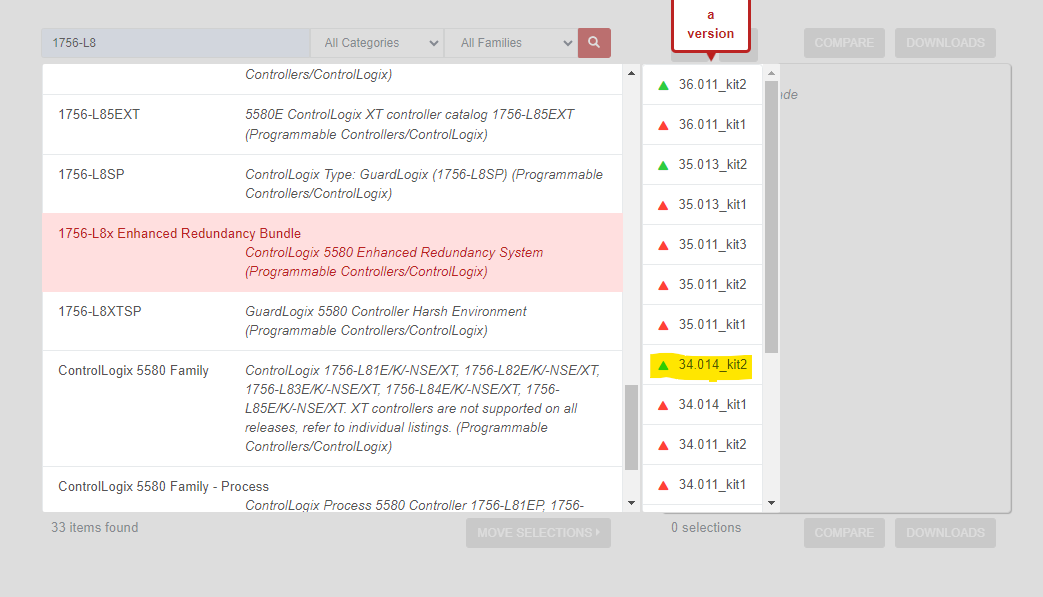This screenshot has width=1043, height=597.
Task: Select the 1756-L8x Enhanced Redundancy Bundle row
Action: tap(332, 252)
